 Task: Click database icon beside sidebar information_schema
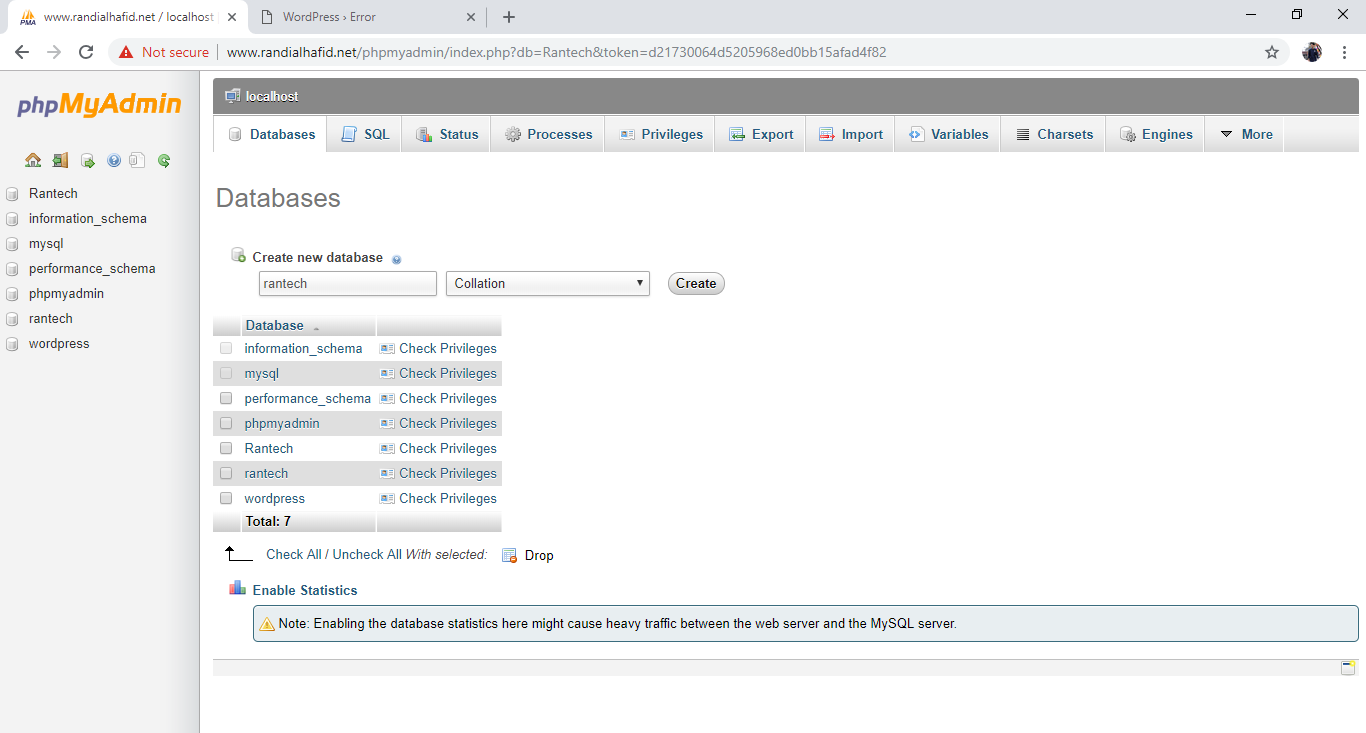[12, 219]
